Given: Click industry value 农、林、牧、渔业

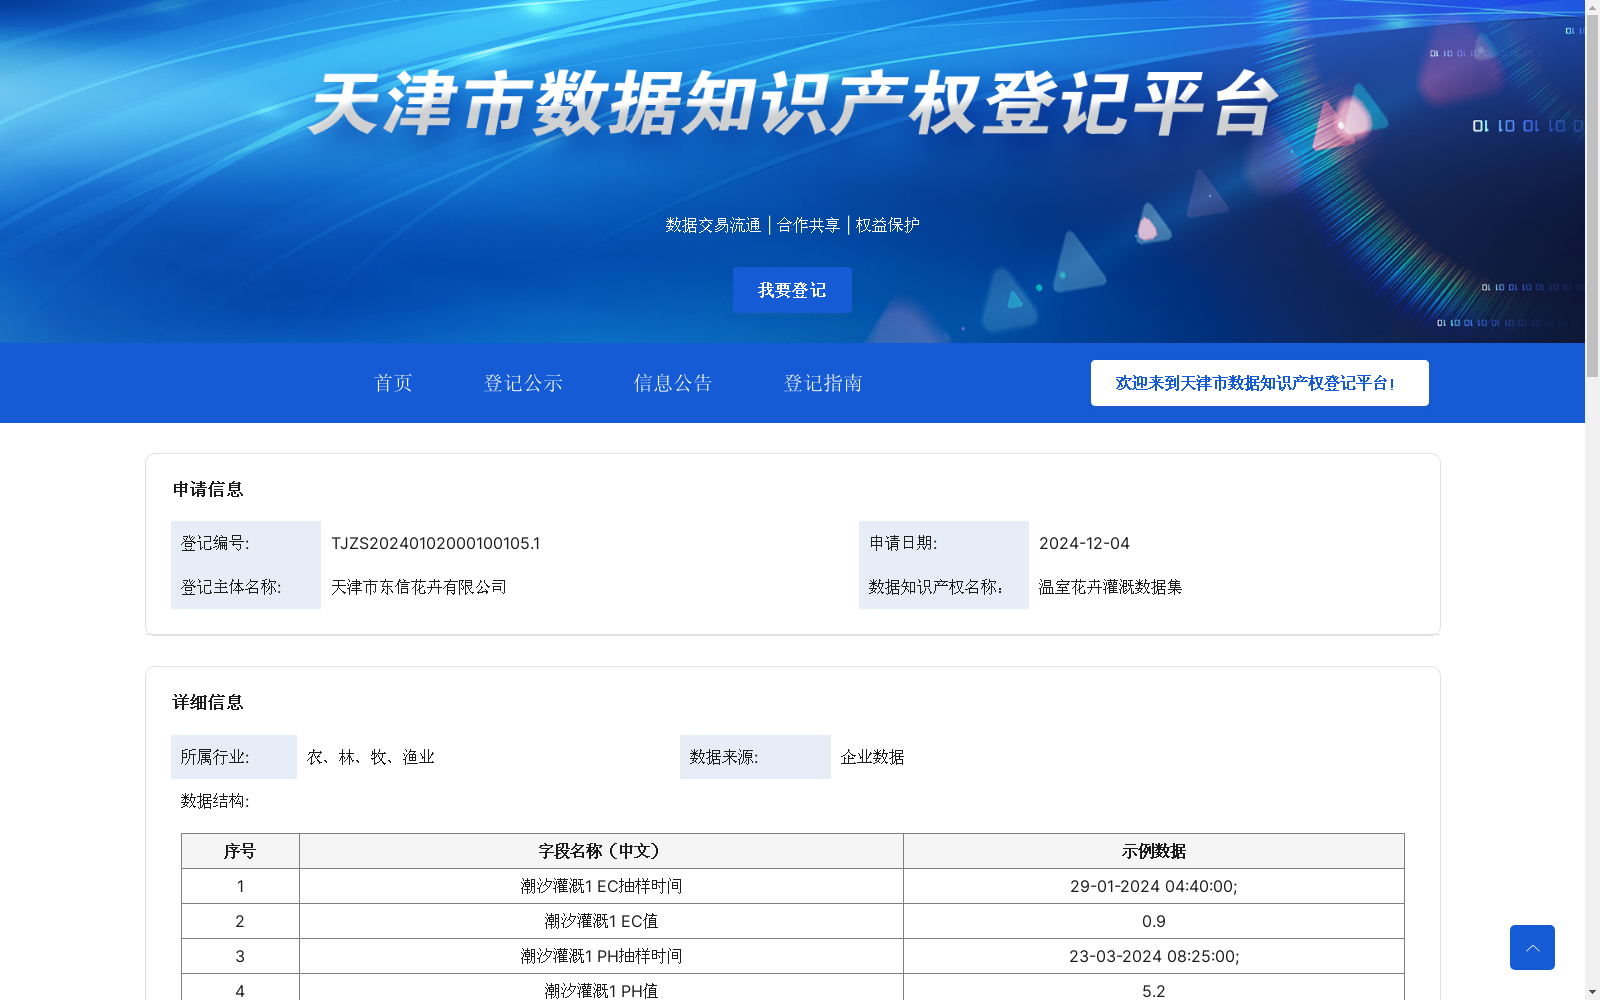Looking at the screenshot, I should 371,757.
